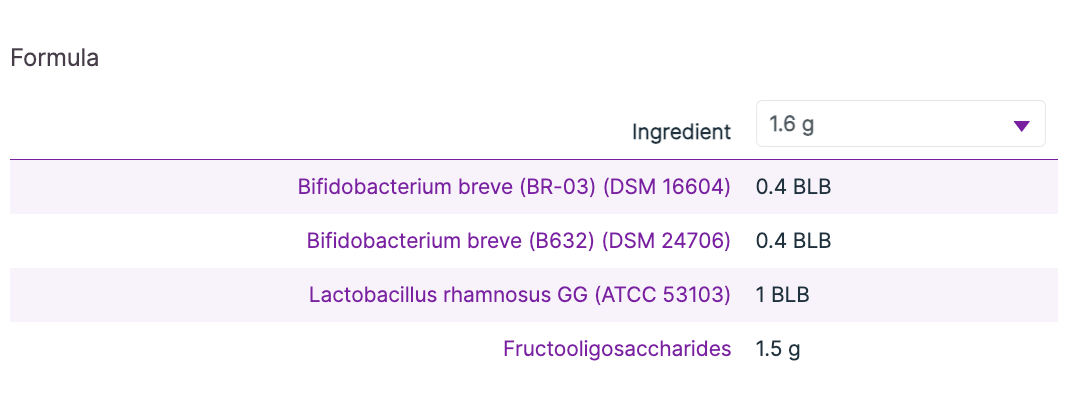The height and width of the screenshot is (408, 1070).
Task: Click the B632 strain designation
Action: click(x=572, y=241)
